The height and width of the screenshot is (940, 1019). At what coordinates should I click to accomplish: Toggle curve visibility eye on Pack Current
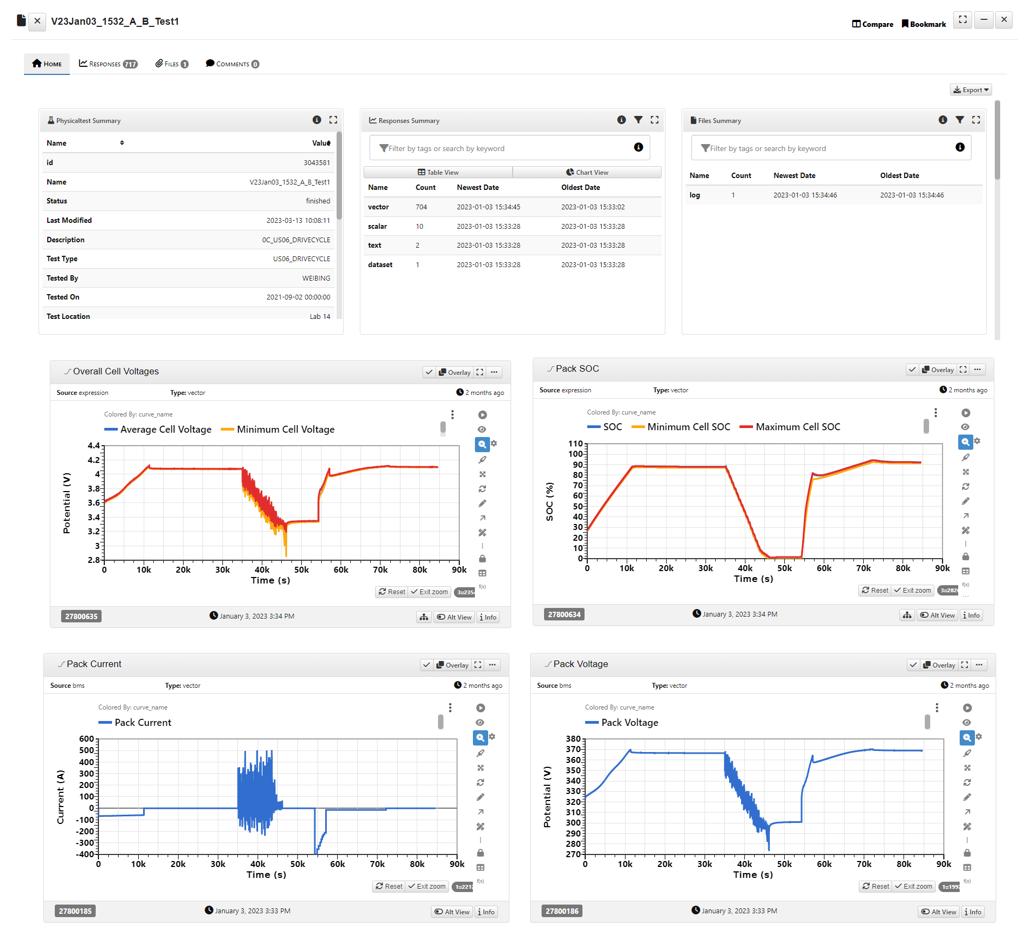[480, 722]
